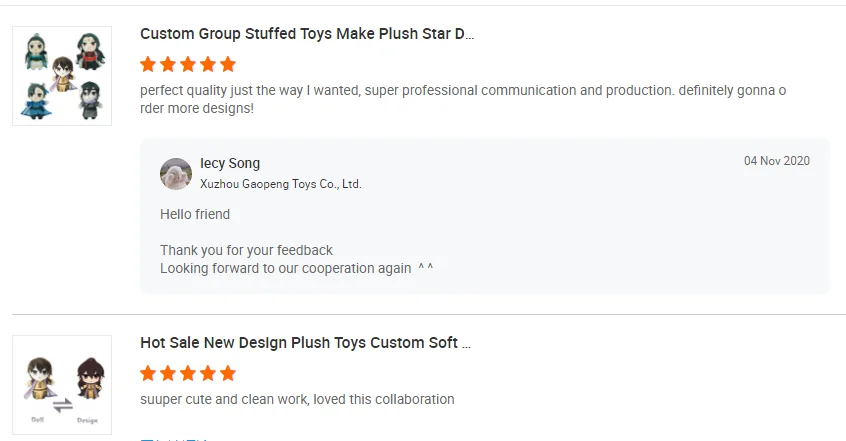Viewport: 846px width, 441px height.
Task: Click the second star of the second review
Action: point(168,373)
